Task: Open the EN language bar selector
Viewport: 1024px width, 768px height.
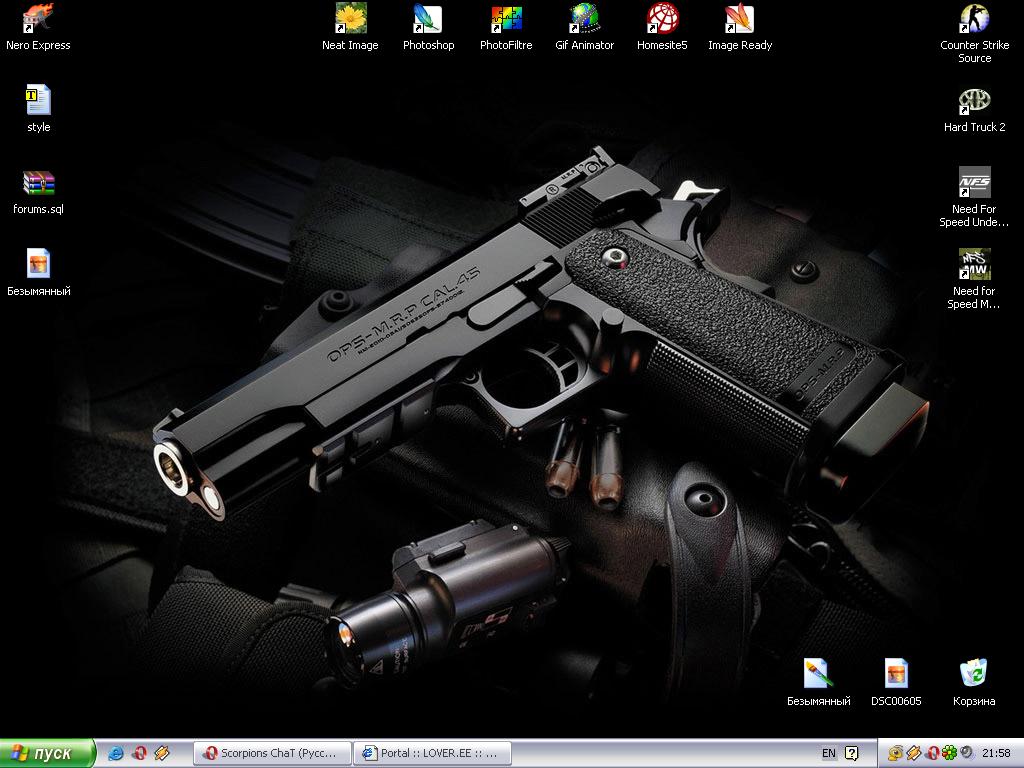Action: 829,753
